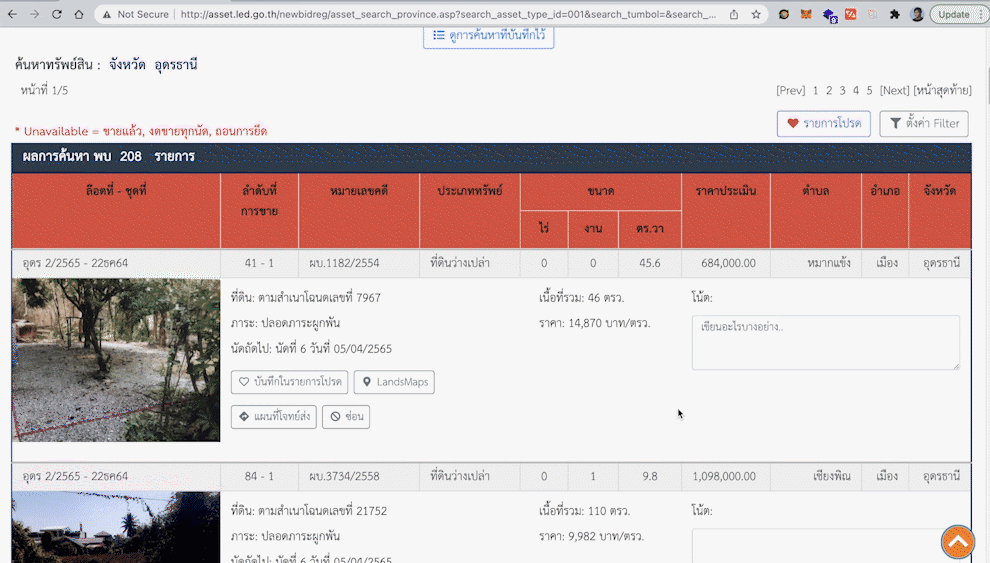Click the Not Secure site warning
The height and width of the screenshot is (563, 990).
click(x=135, y=14)
